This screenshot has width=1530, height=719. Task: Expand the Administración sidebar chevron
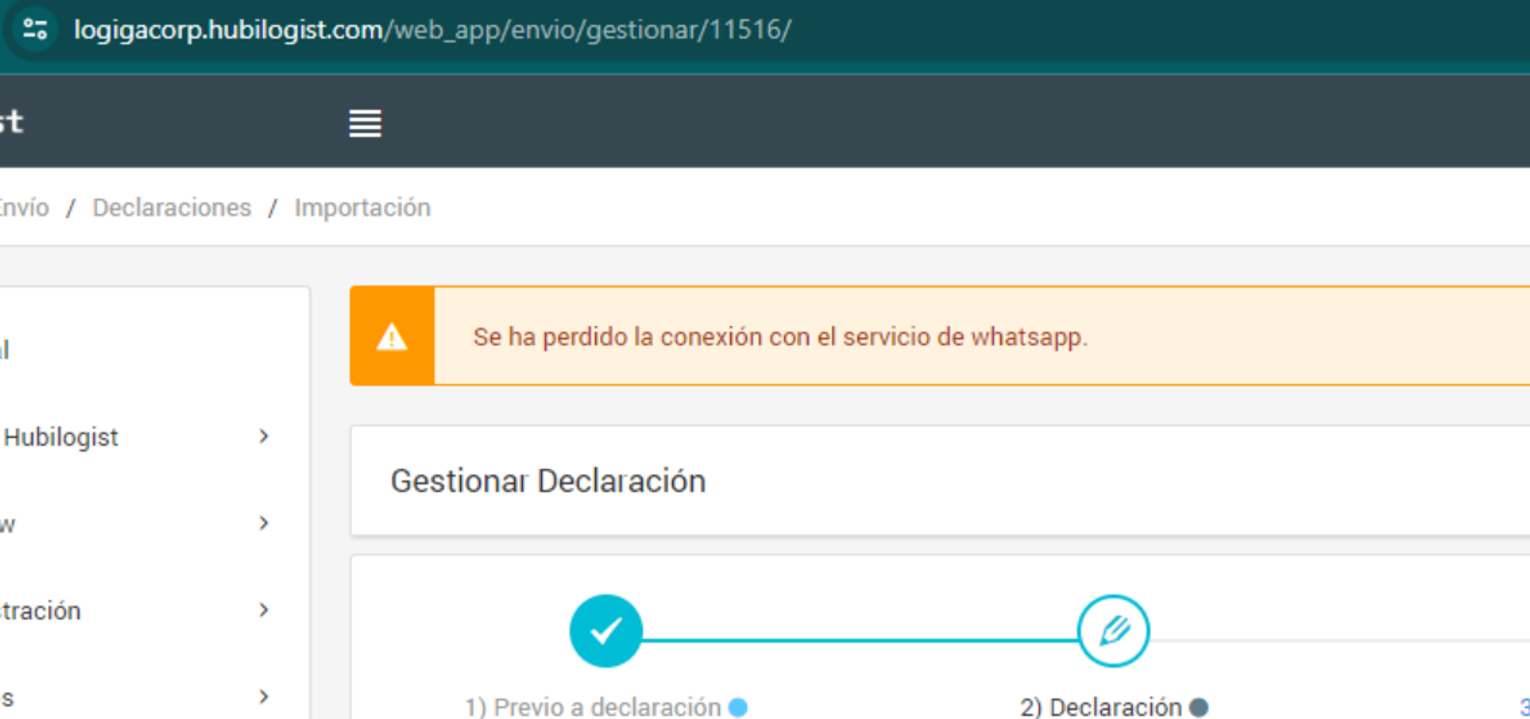[264, 610]
